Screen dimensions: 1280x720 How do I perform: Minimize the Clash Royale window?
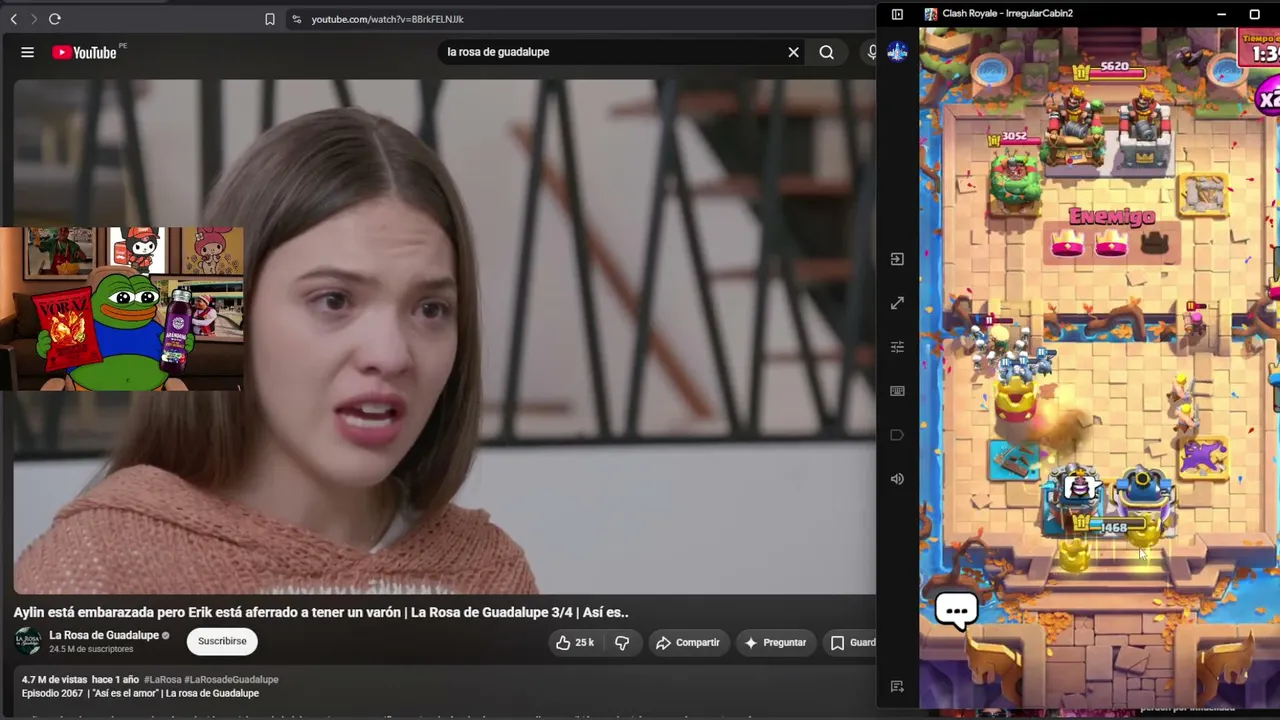point(1221,14)
